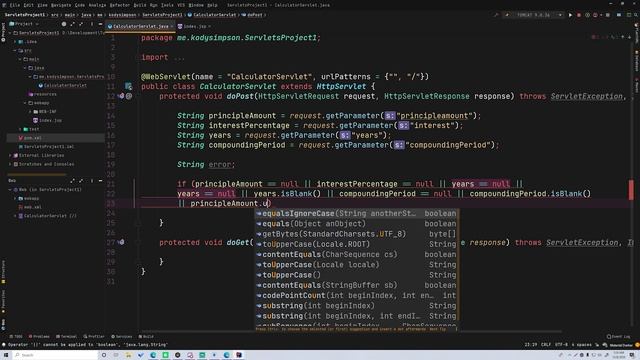The height and width of the screenshot is (360, 640).
Task: Click the principleamount string literal in the code
Action: (433, 116)
